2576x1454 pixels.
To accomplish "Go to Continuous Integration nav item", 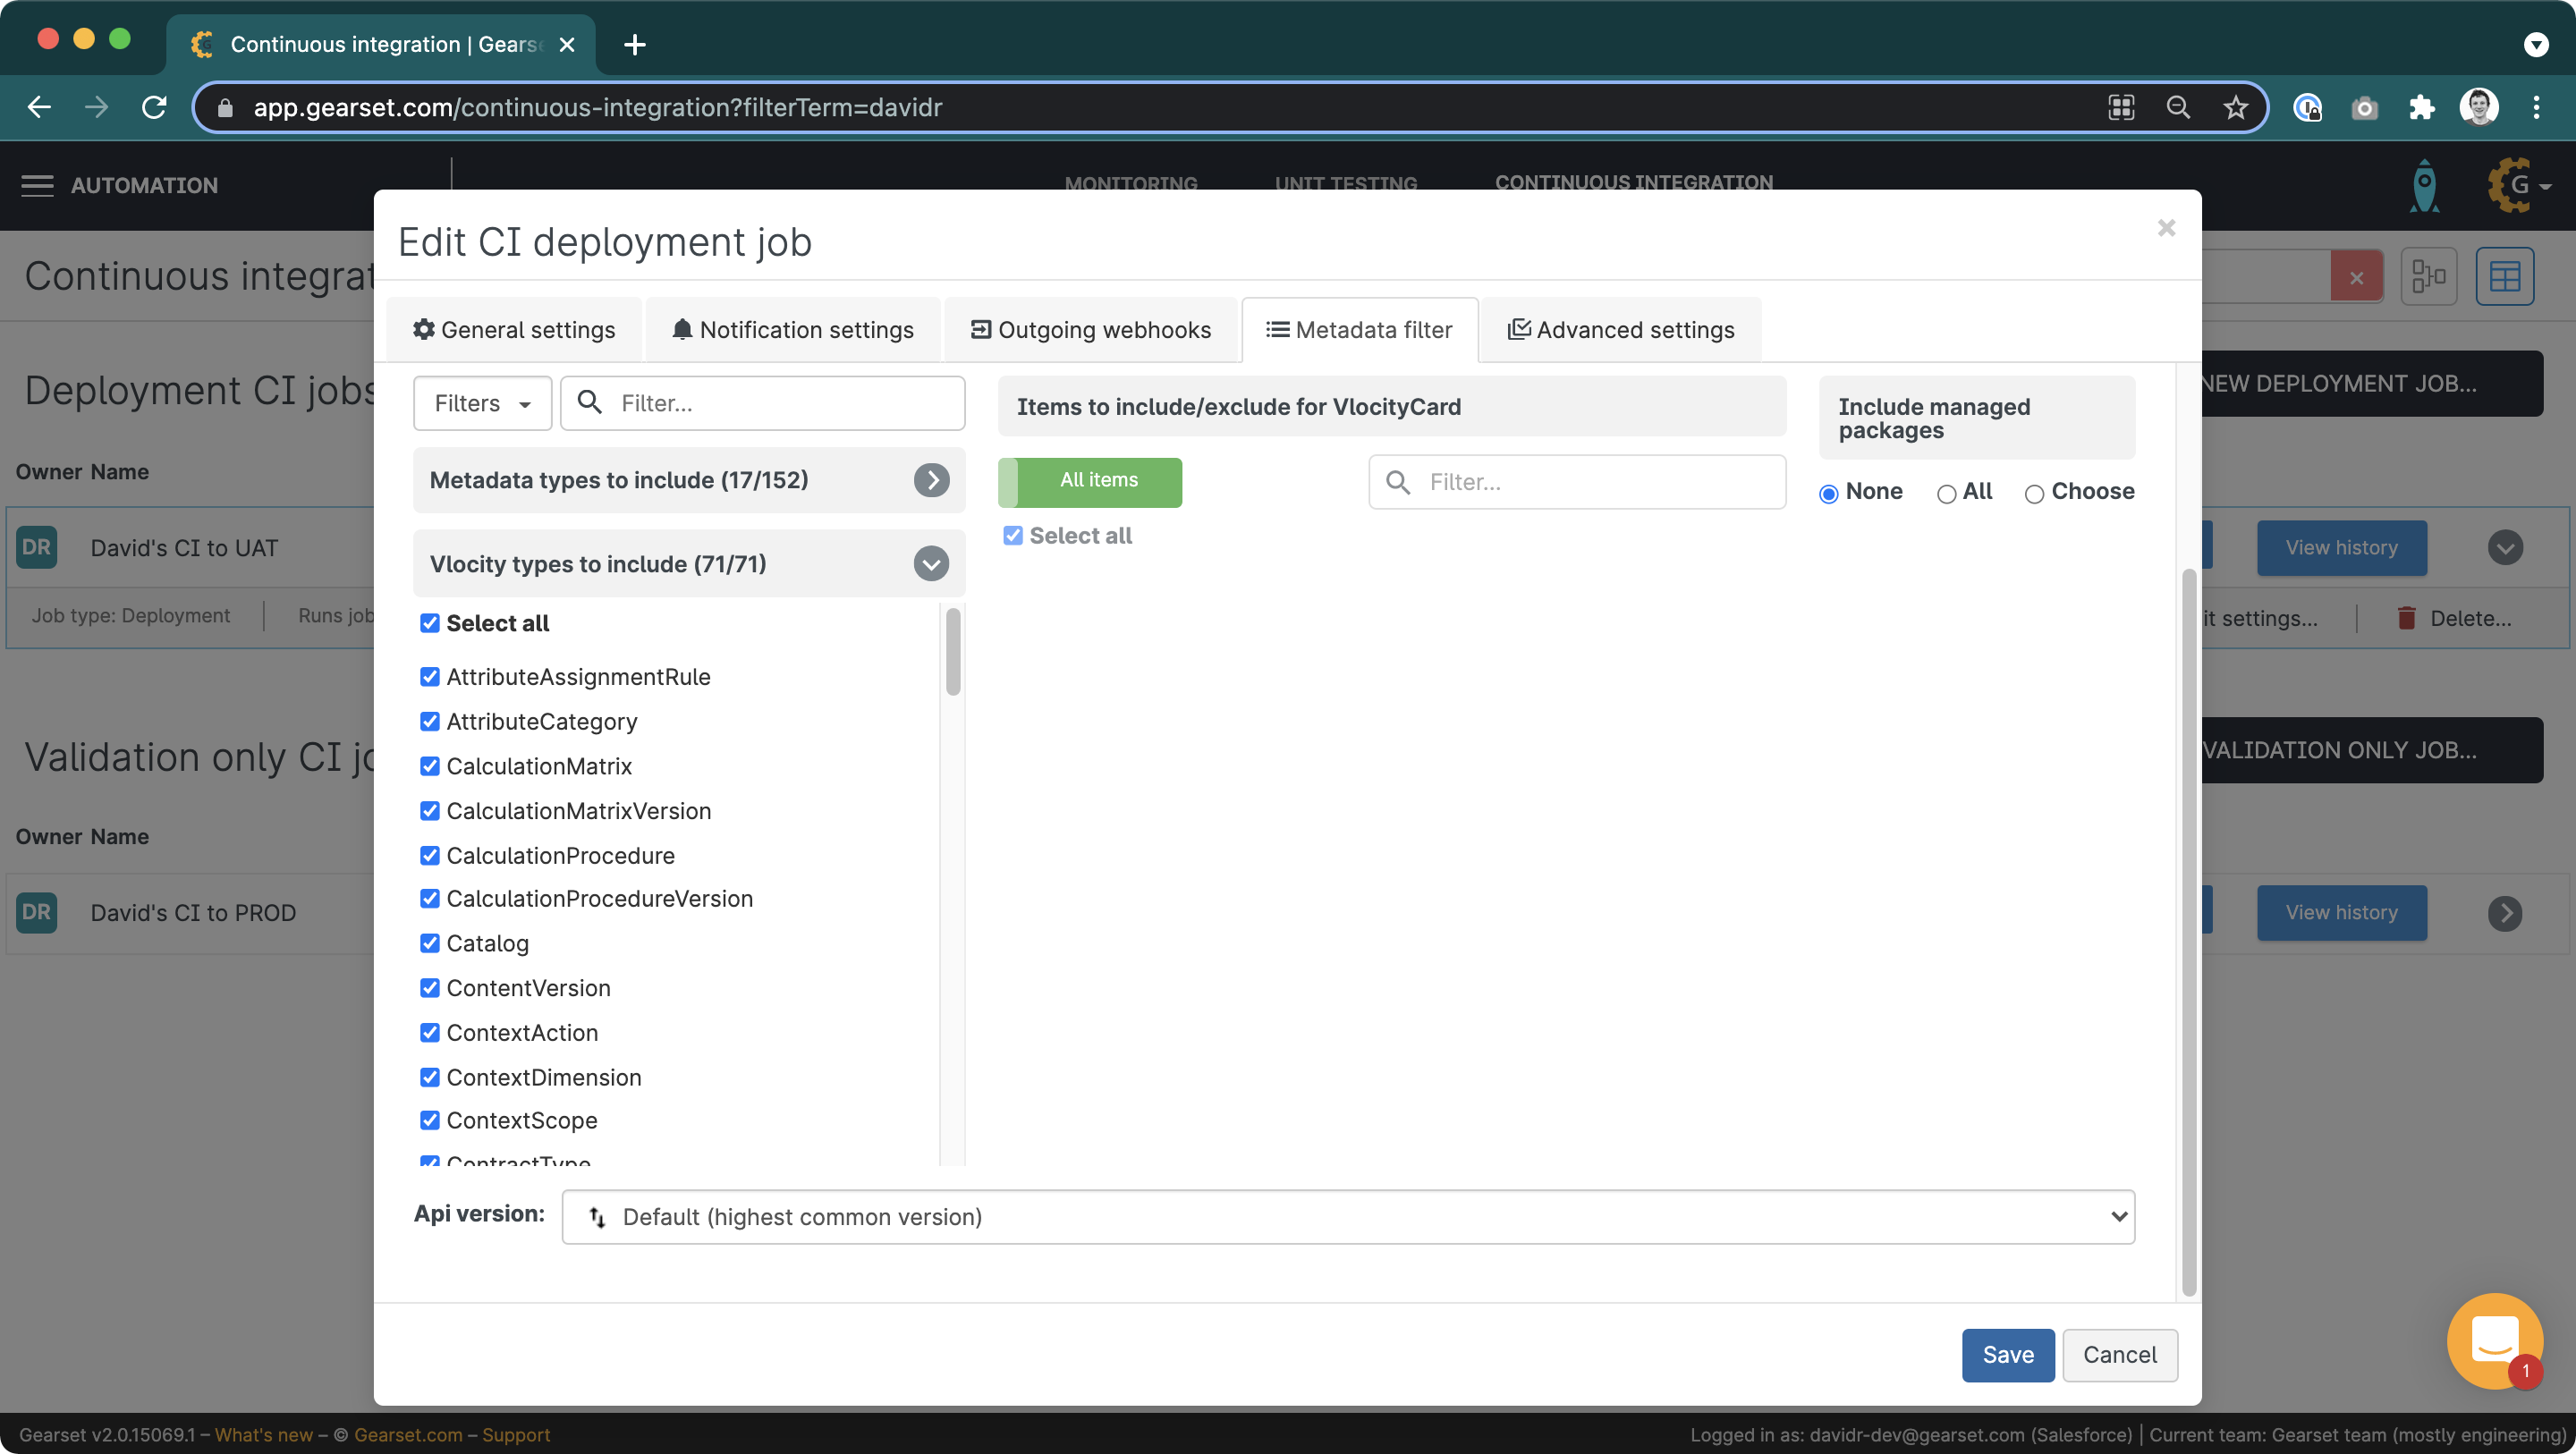I will click(1634, 182).
